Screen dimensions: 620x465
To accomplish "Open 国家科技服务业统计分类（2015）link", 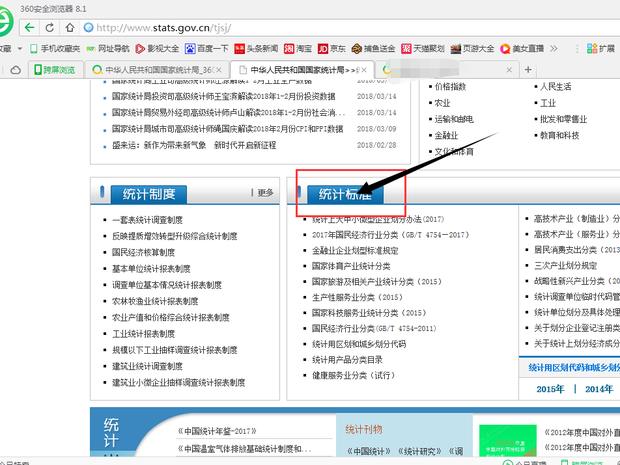I will (x=369, y=313).
